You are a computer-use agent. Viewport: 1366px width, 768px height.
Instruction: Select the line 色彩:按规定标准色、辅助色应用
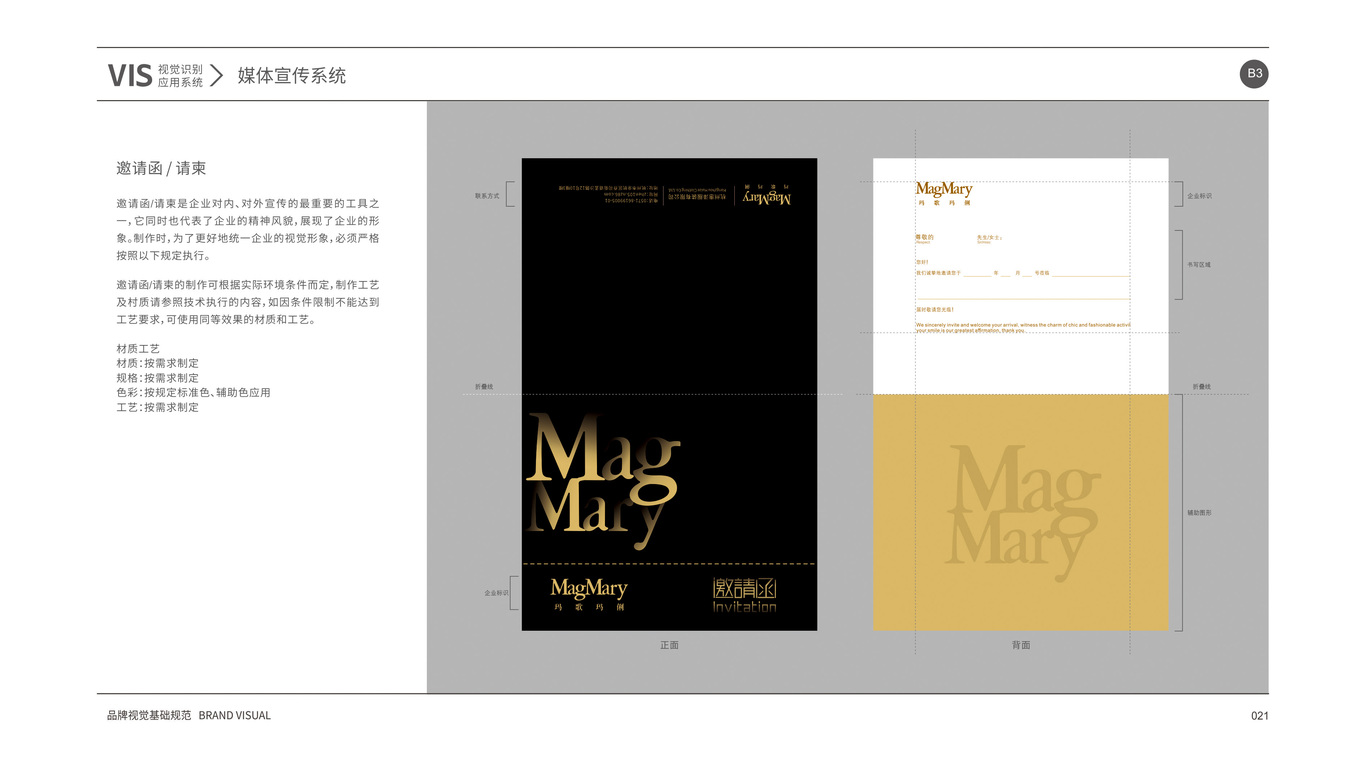point(193,393)
